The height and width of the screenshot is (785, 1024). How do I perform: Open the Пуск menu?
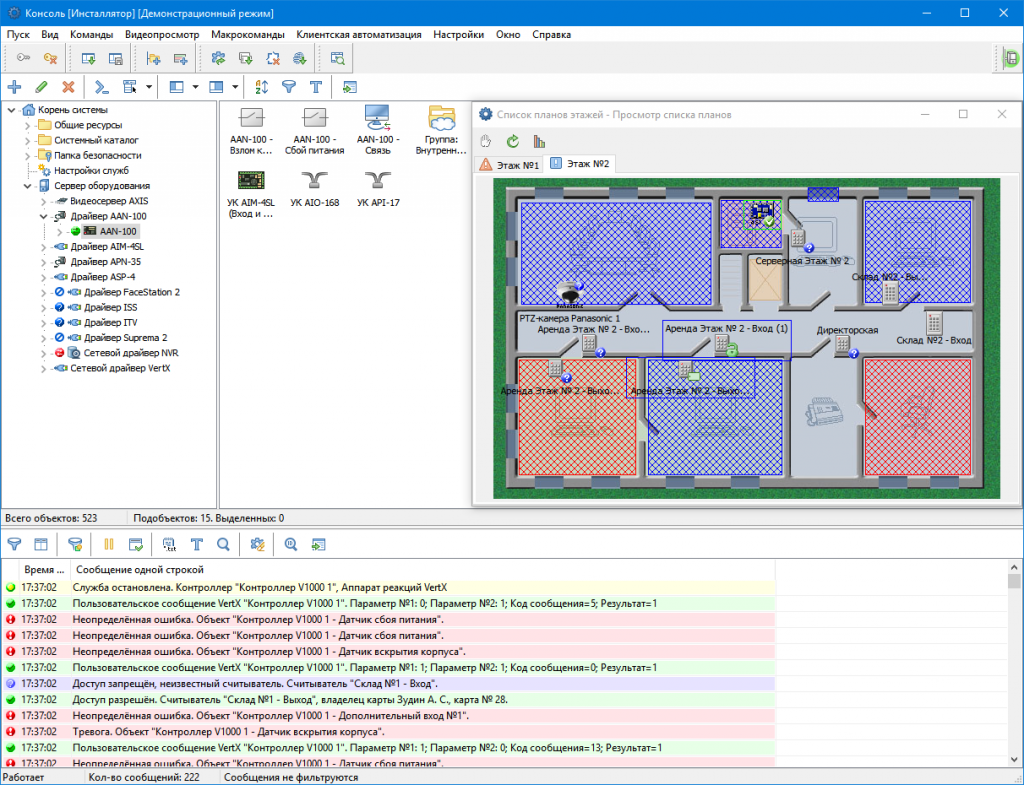click(18, 35)
